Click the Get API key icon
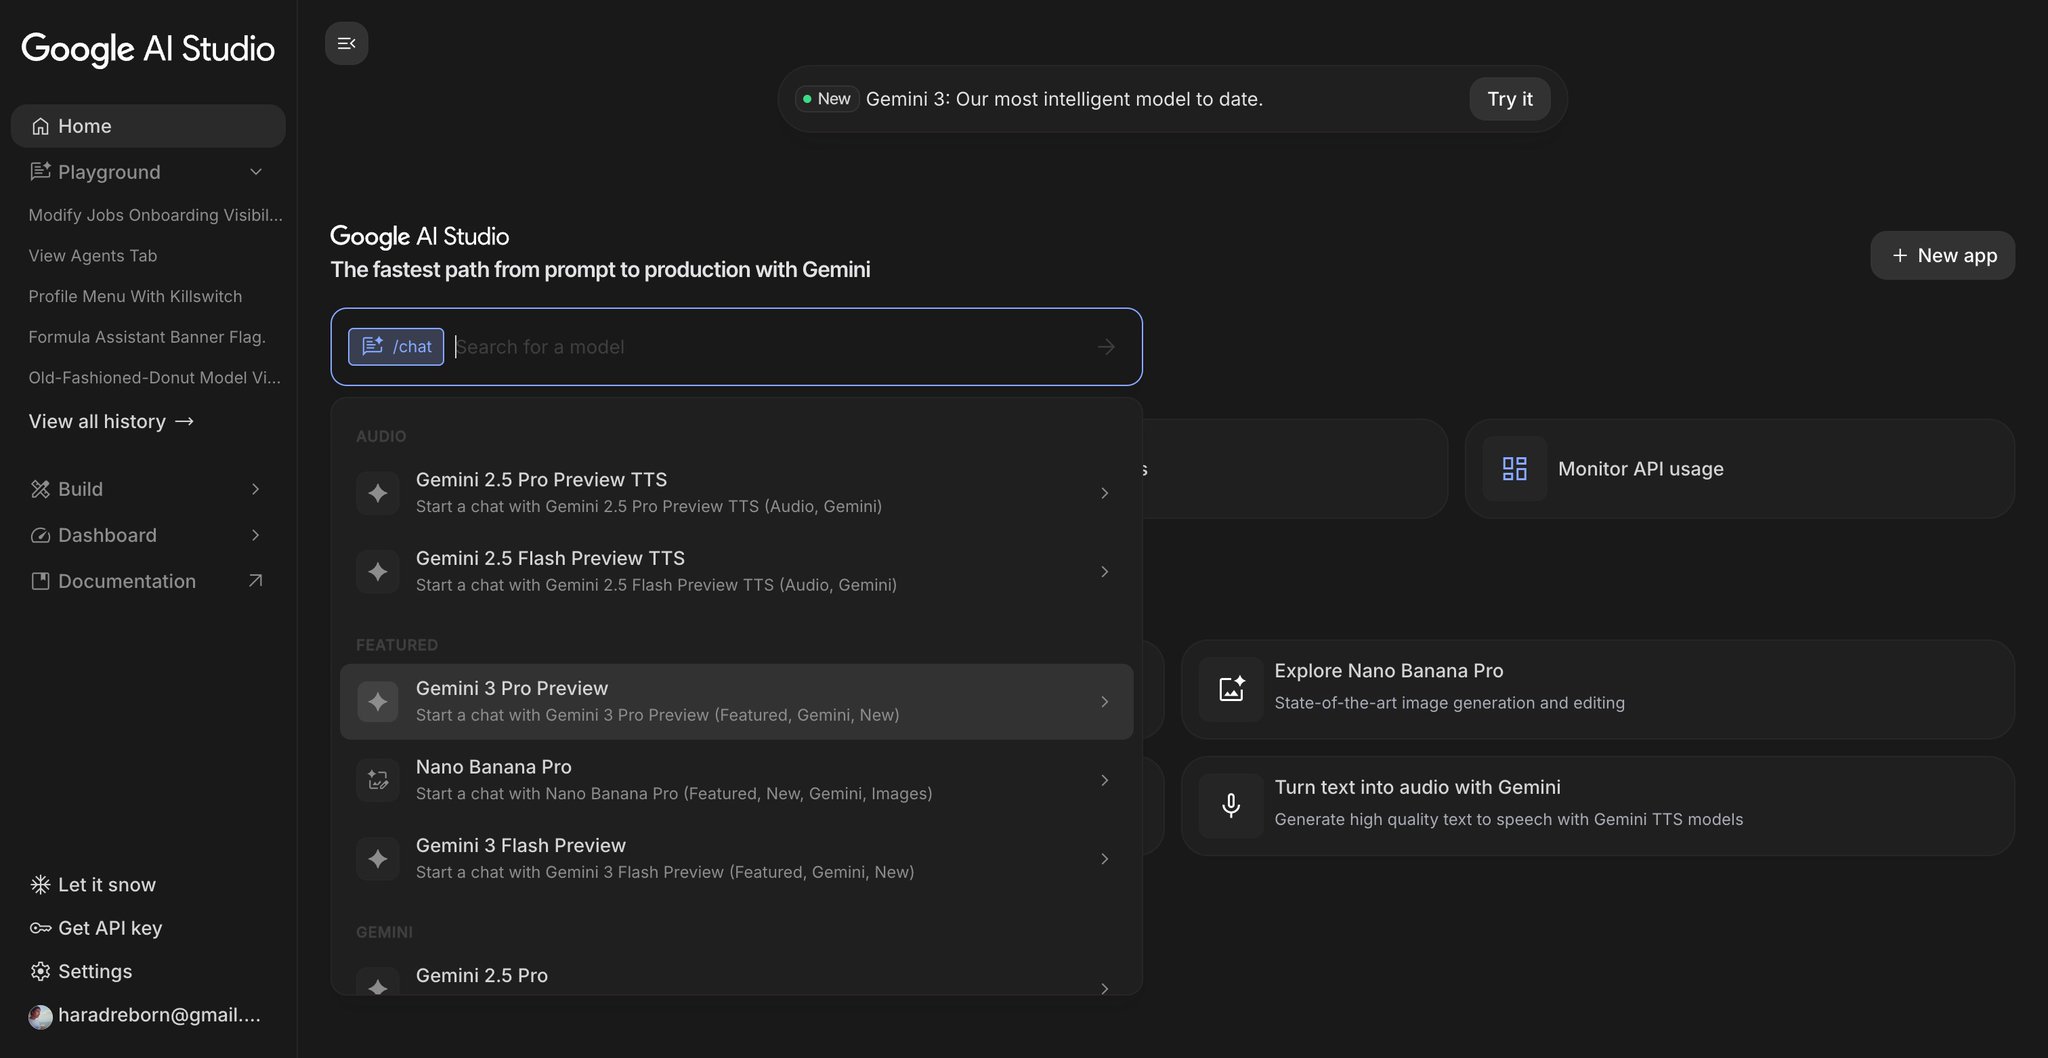 pos(40,928)
